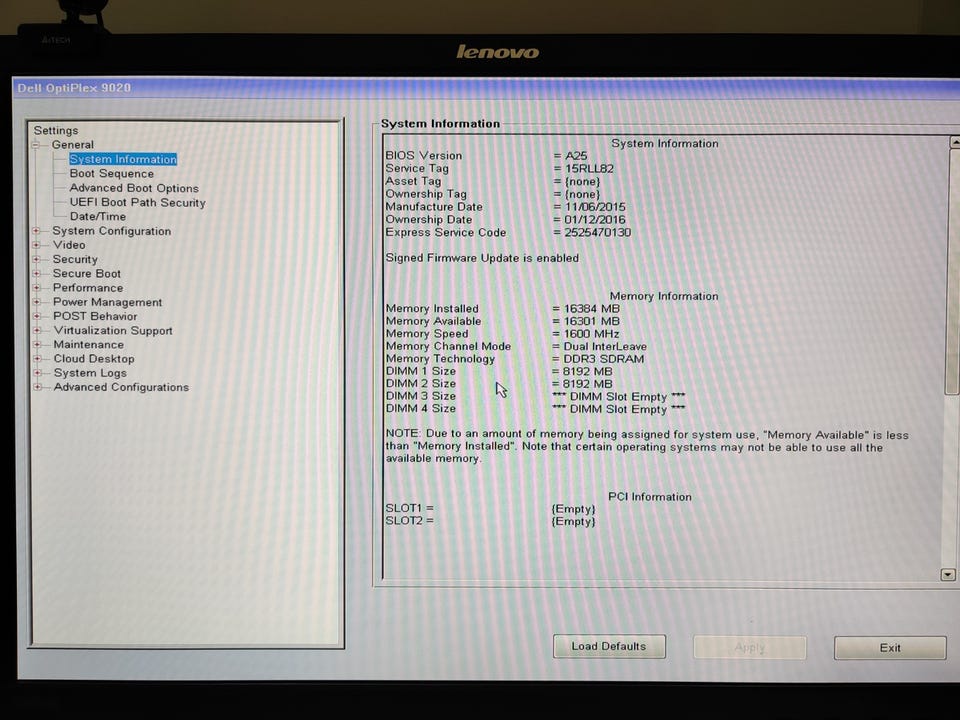This screenshot has width=960, height=720.
Task: Click the Load Defaults button
Action: click(609, 647)
